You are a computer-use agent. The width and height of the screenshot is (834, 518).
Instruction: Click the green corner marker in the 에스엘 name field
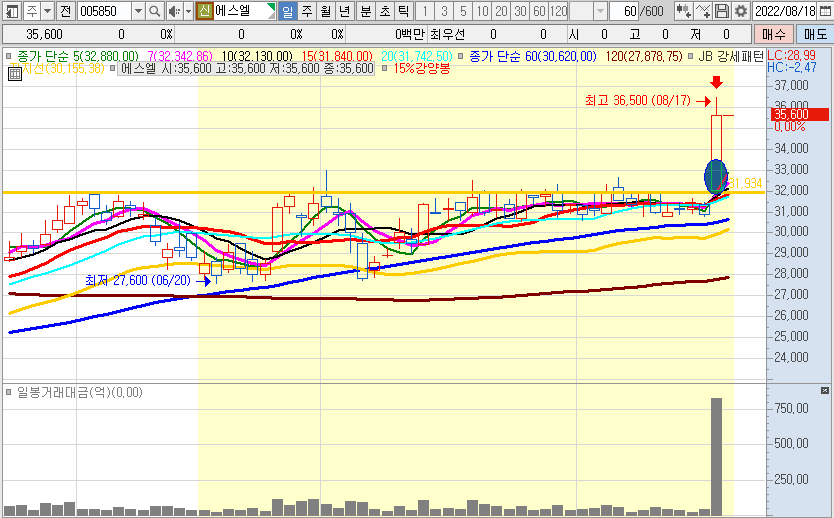click(271, 7)
